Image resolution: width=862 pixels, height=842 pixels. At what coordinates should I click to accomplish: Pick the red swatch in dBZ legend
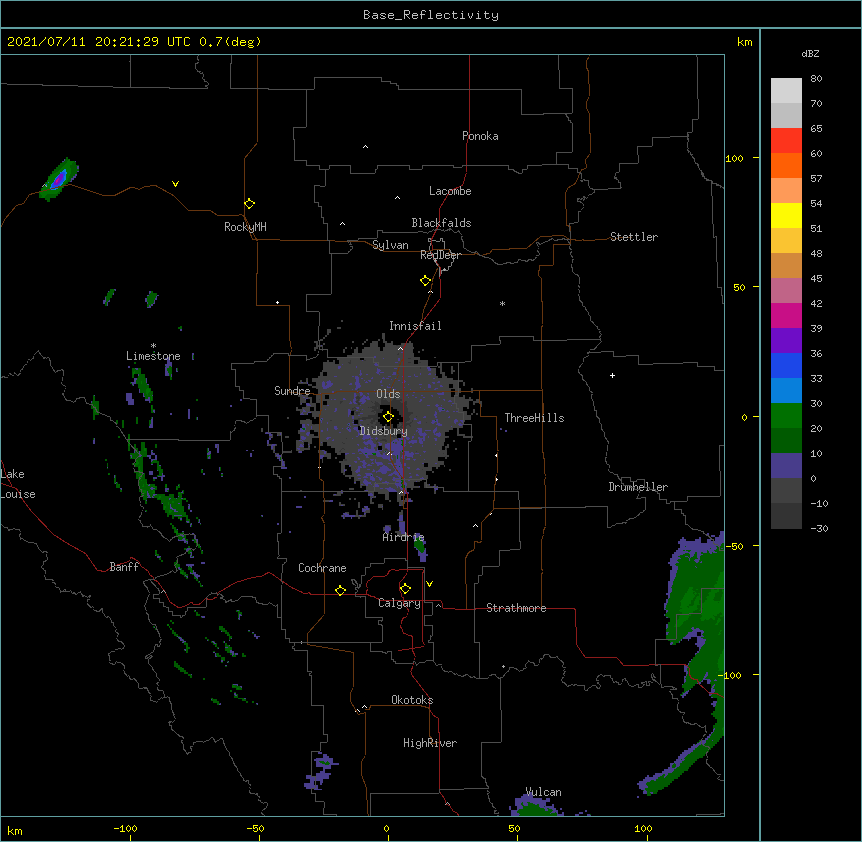click(786, 140)
